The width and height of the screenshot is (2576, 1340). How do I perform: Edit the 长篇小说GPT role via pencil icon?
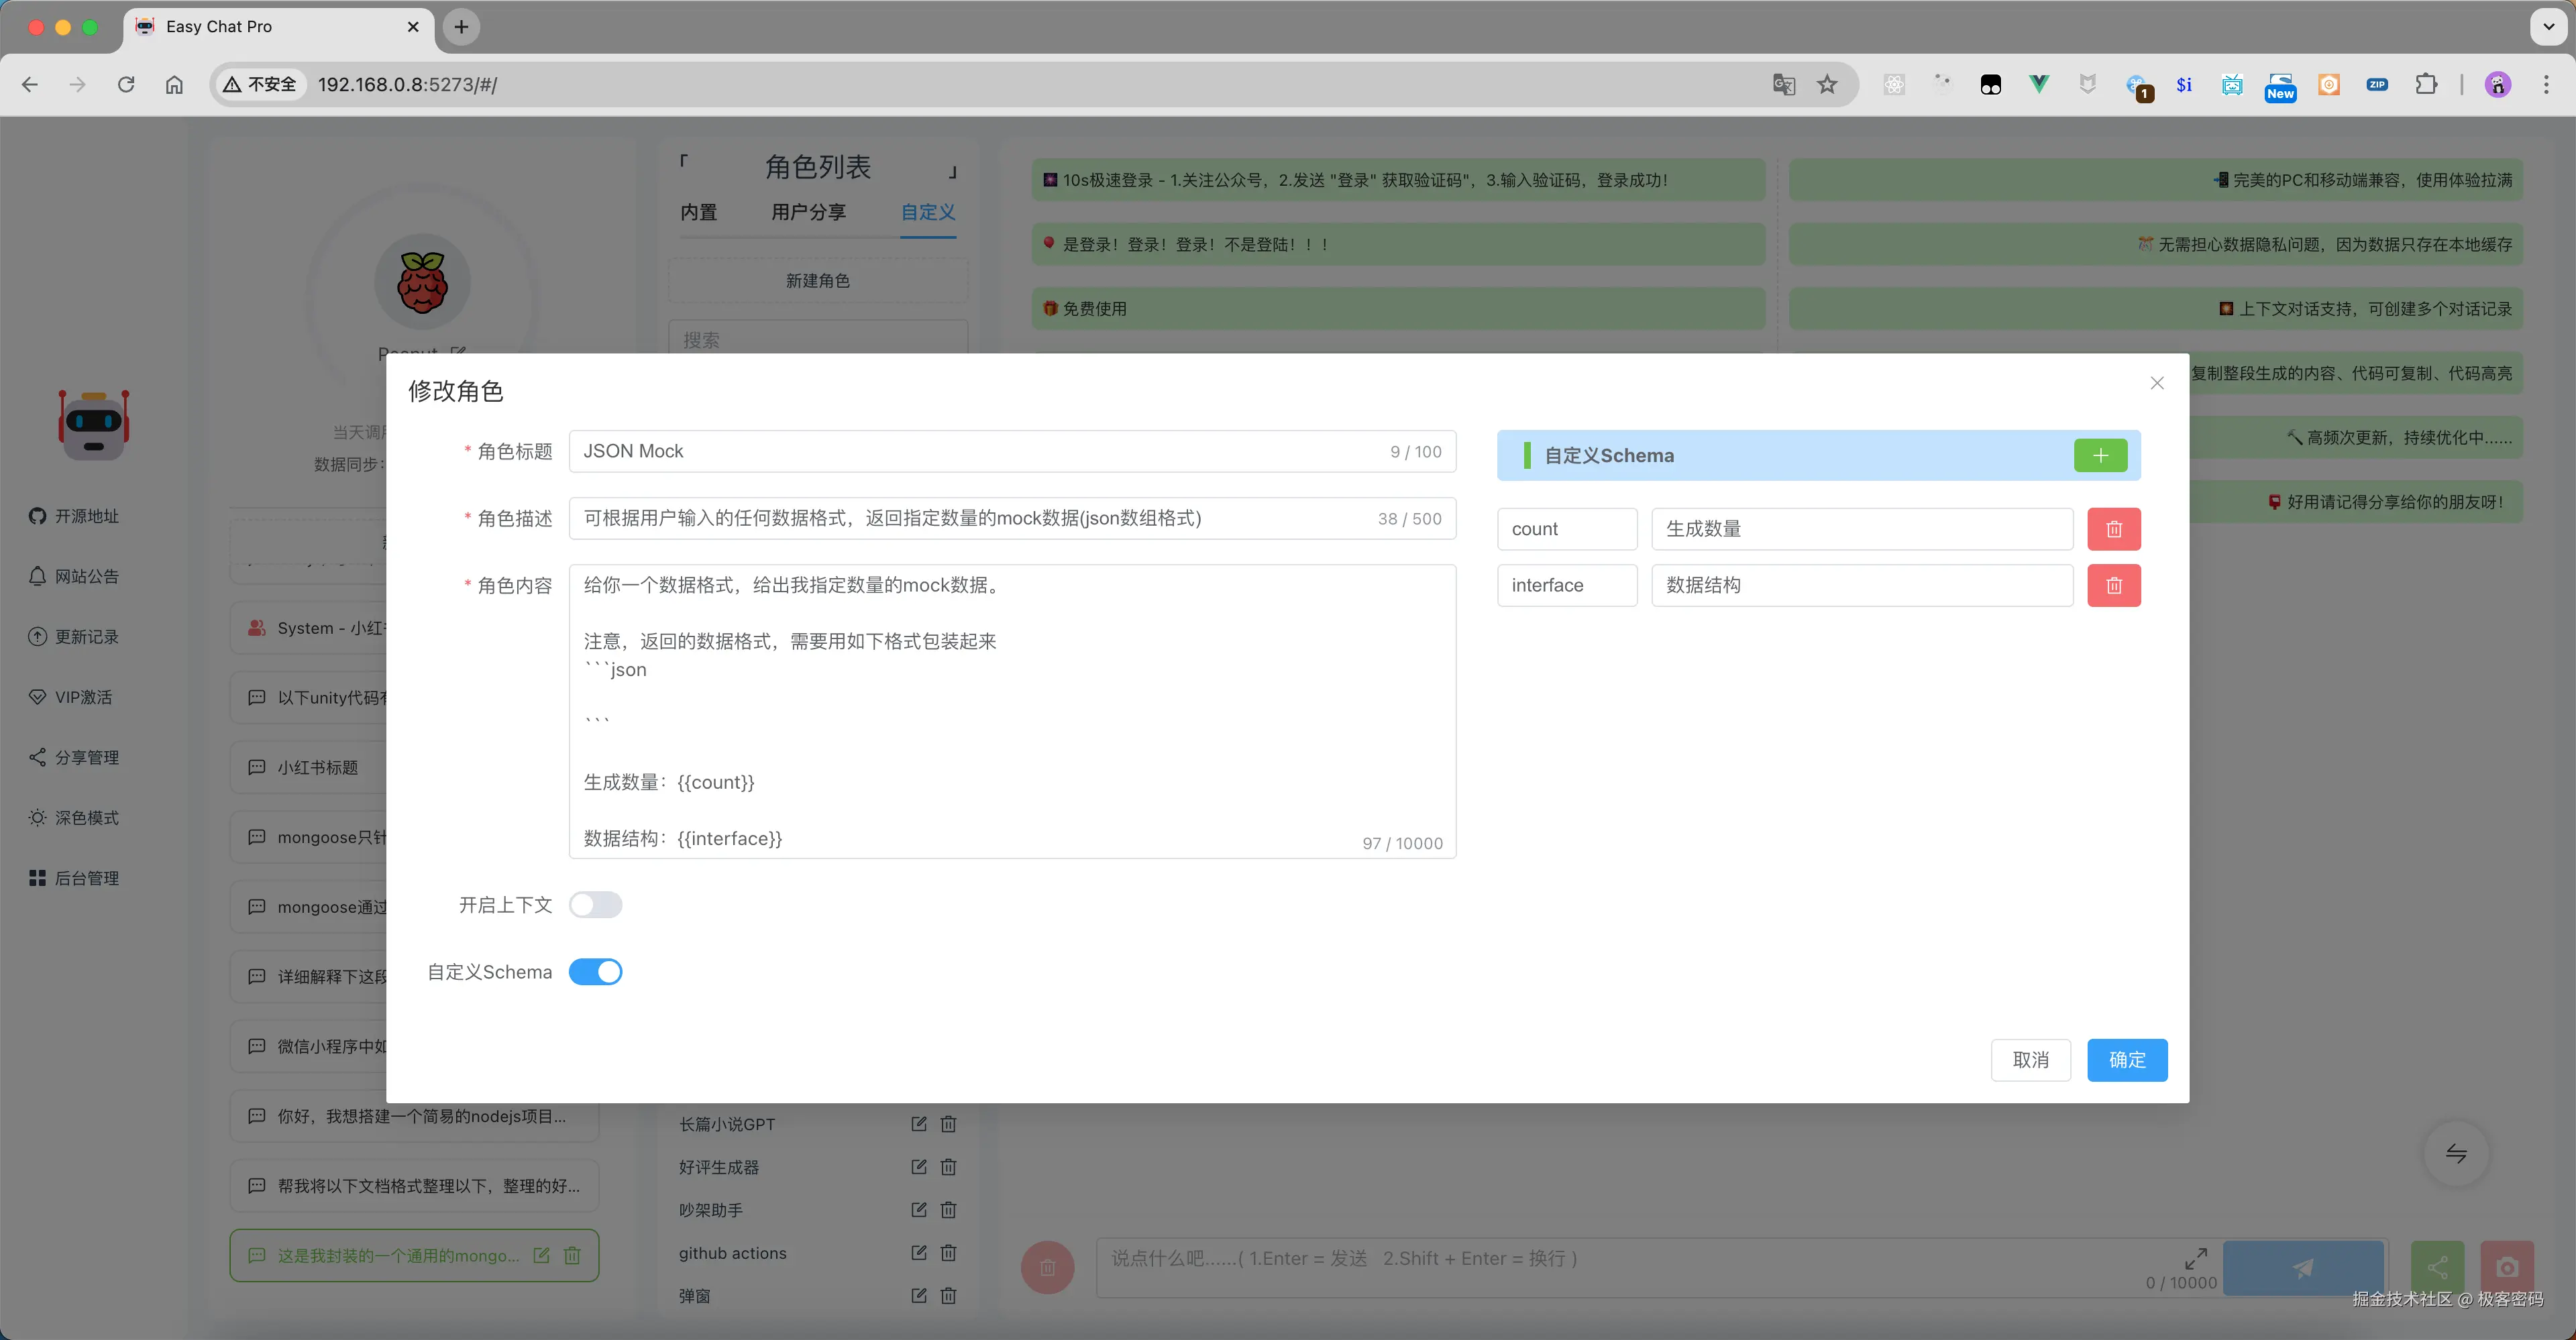(918, 1124)
